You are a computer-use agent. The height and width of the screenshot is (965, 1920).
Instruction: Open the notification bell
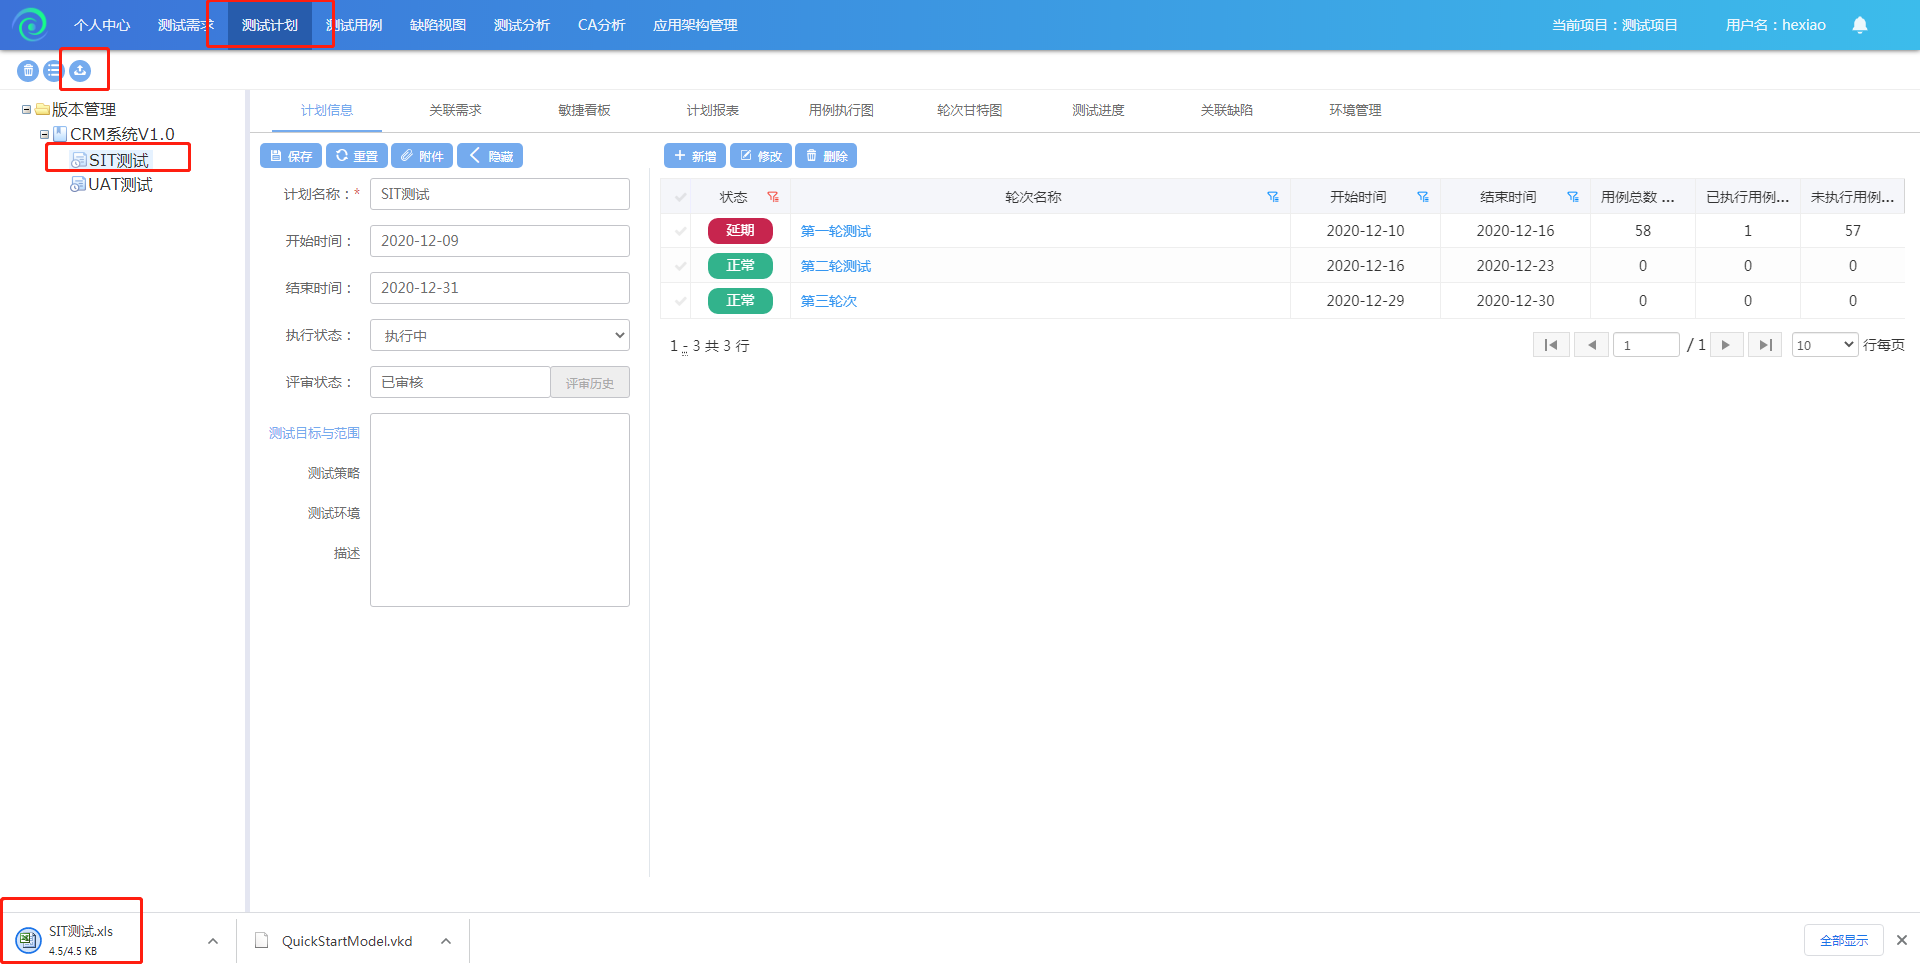pos(1859,25)
